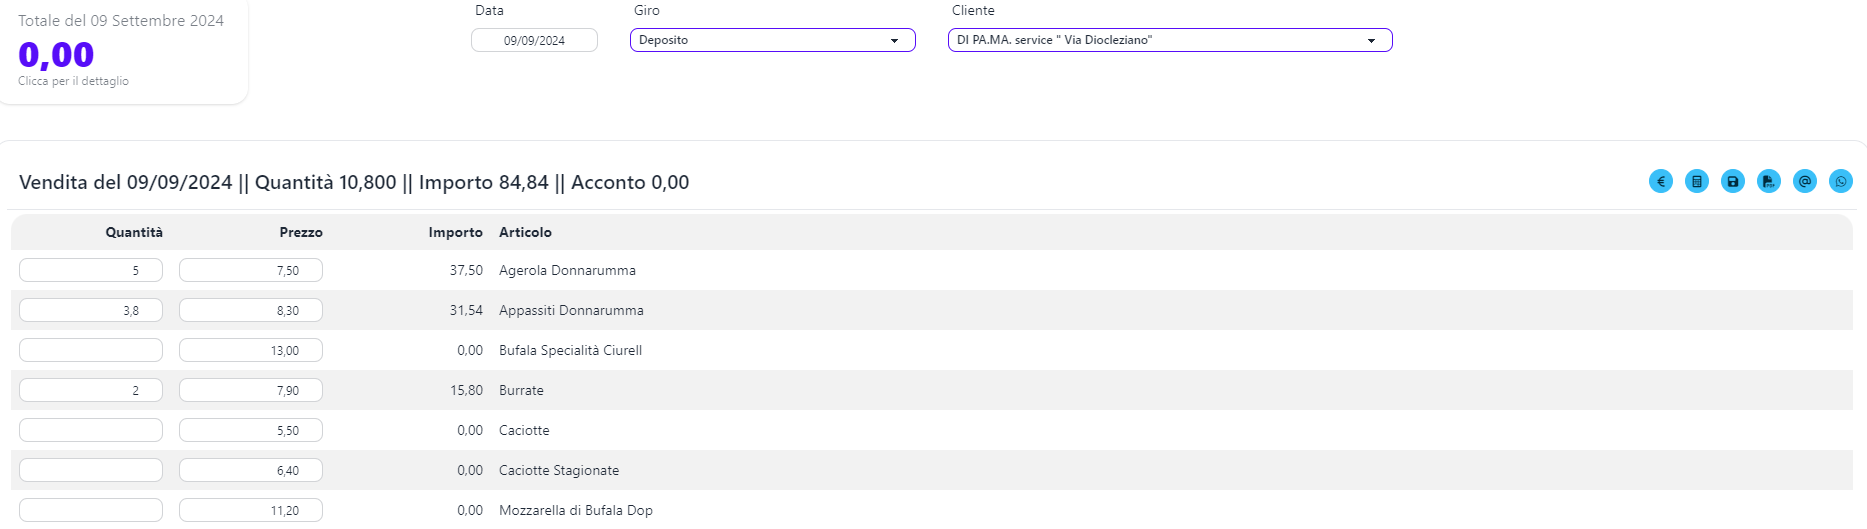Screen dimensions: 1867x529
Task: Edit the price field for Burrate
Action: 250,390
